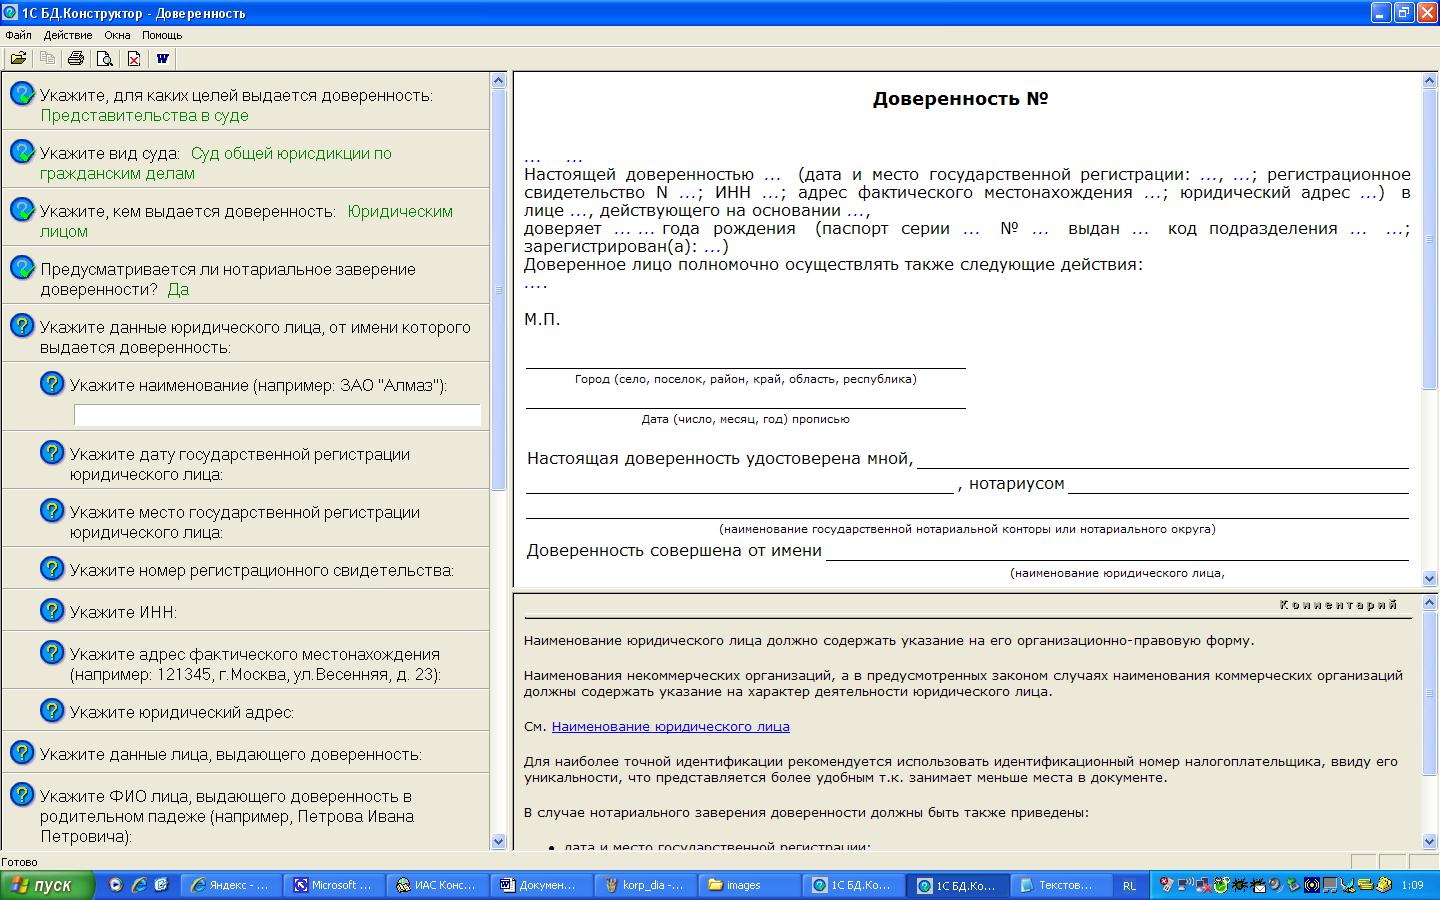The width and height of the screenshot is (1440, 900).
Task: Open Print preview from the toolbar
Action: click(104, 58)
